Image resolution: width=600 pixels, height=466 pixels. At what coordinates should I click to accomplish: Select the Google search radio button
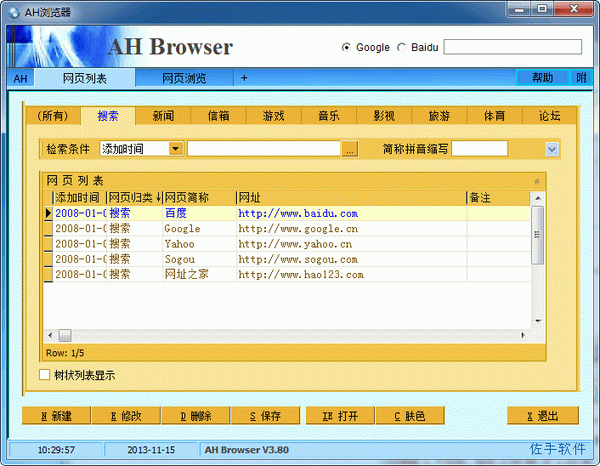point(346,47)
